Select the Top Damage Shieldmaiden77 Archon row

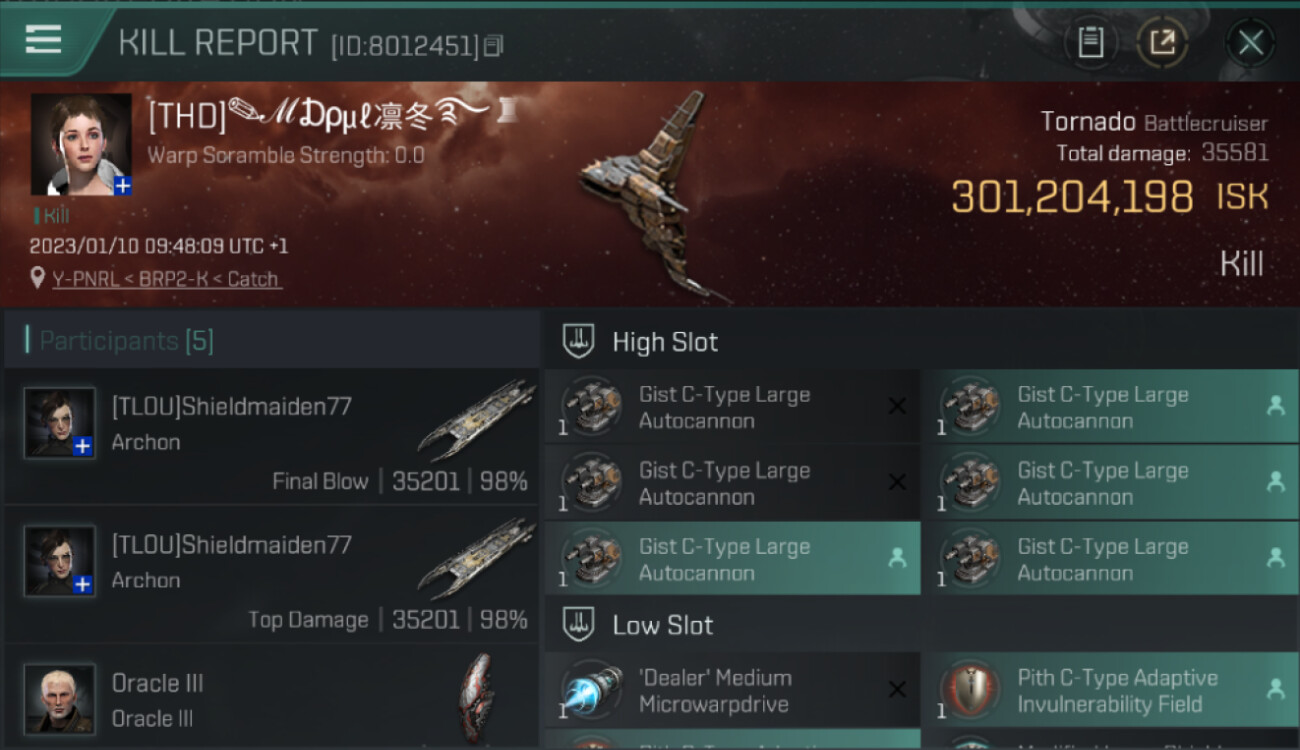[272, 576]
